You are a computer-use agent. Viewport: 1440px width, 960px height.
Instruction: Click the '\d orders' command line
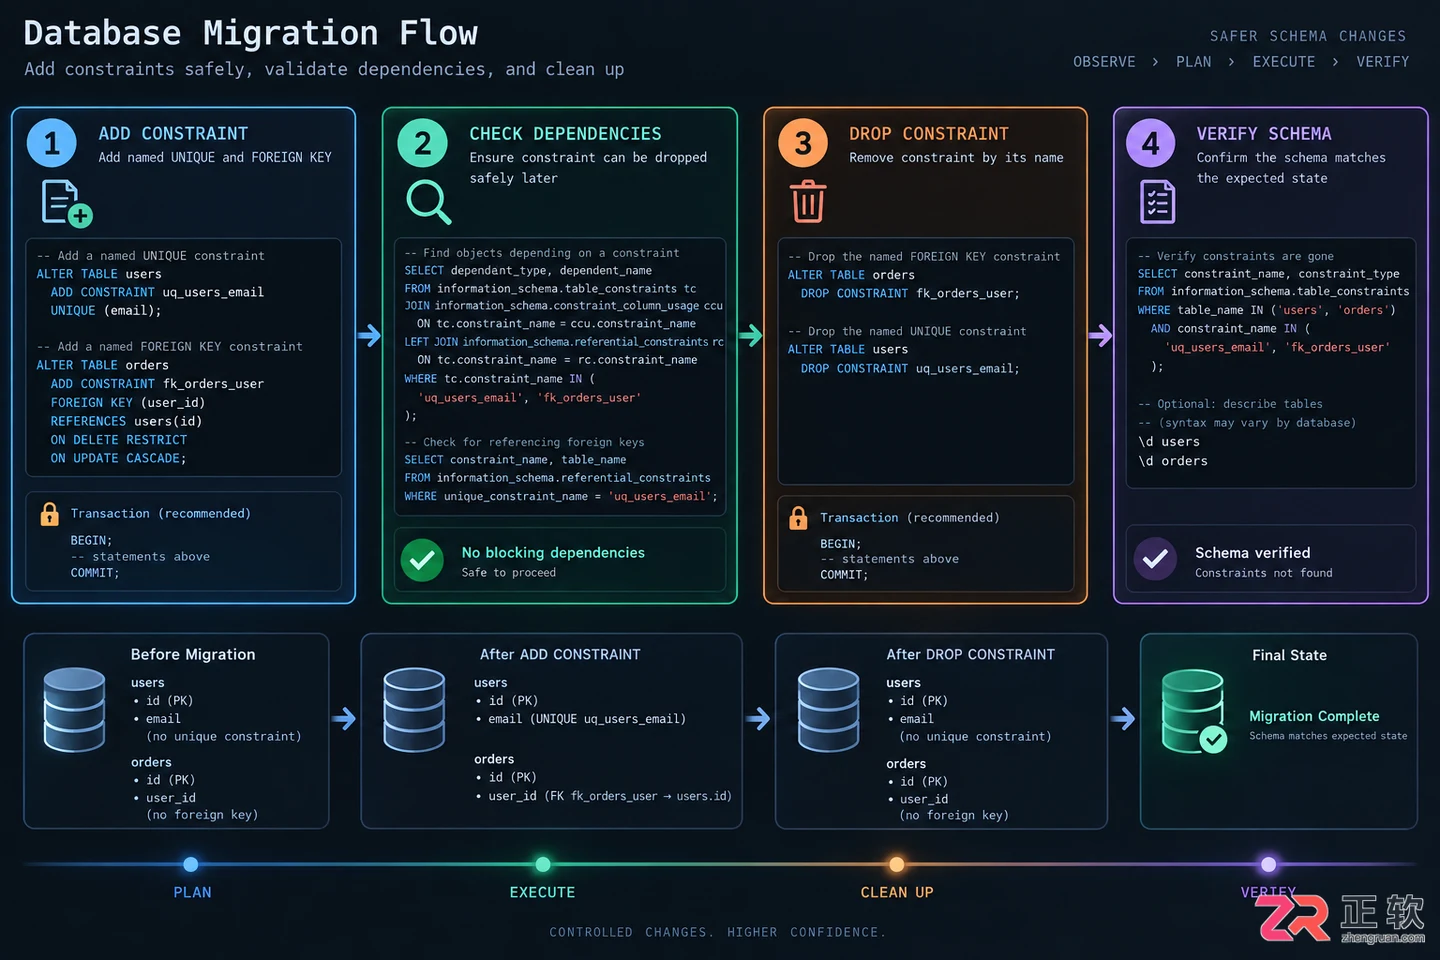click(1173, 461)
